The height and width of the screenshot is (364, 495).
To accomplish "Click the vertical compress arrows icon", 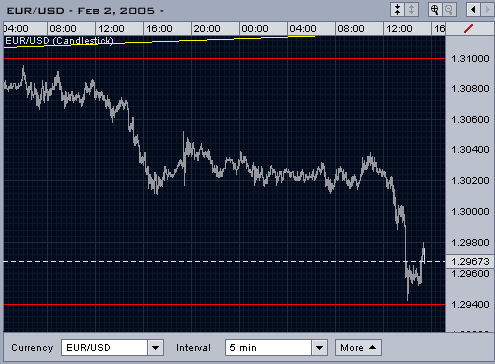I will coord(397,10).
